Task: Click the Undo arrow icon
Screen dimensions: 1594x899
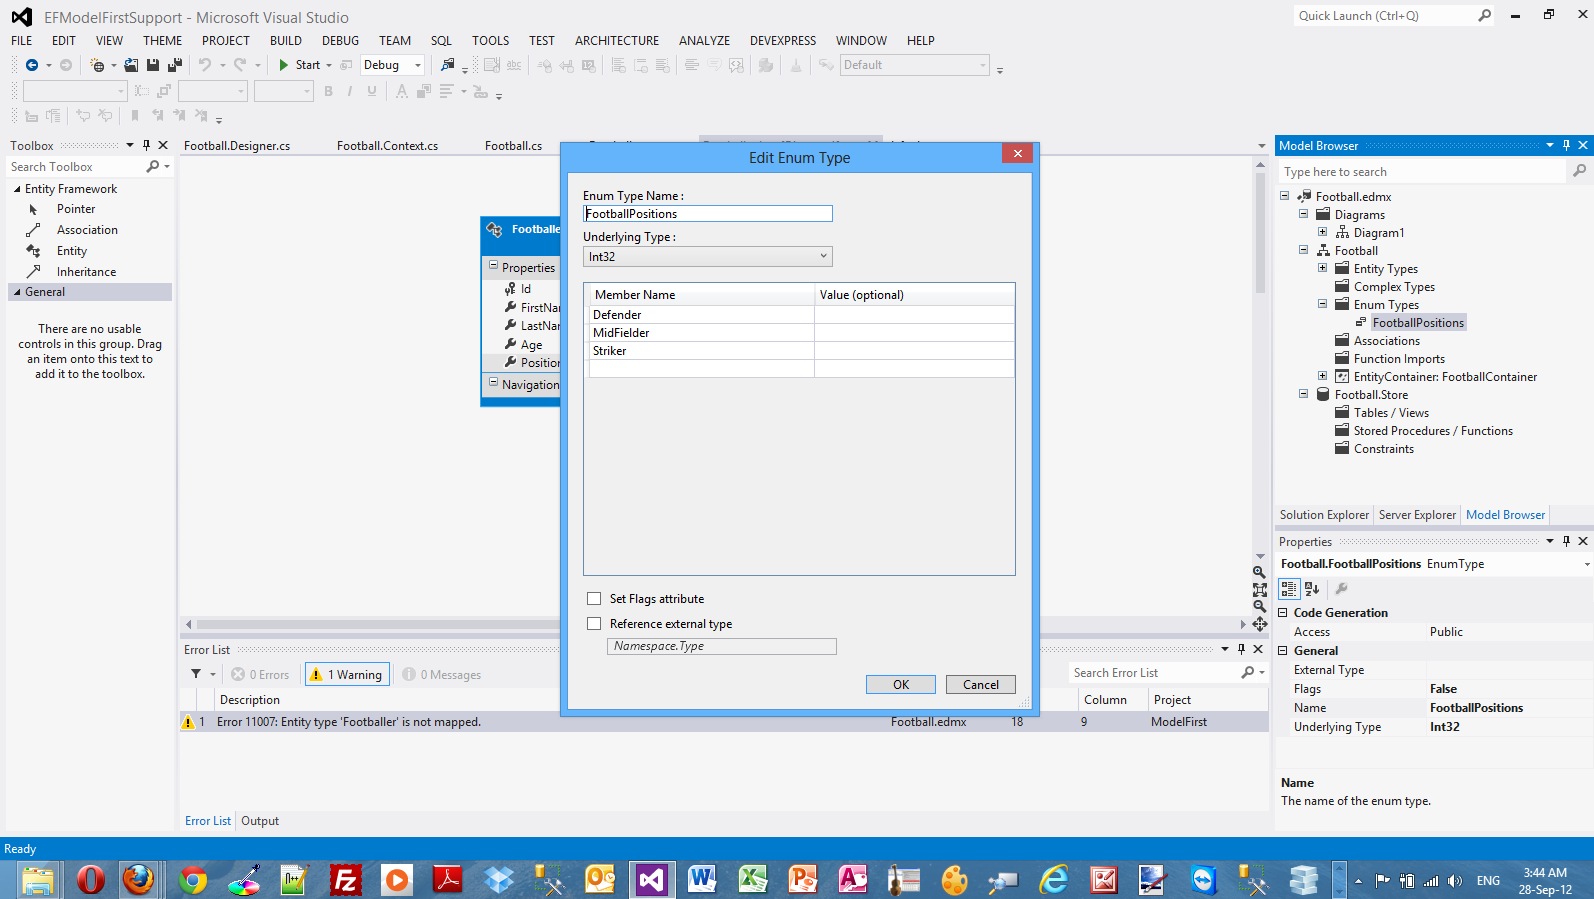Action: click(204, 65)
